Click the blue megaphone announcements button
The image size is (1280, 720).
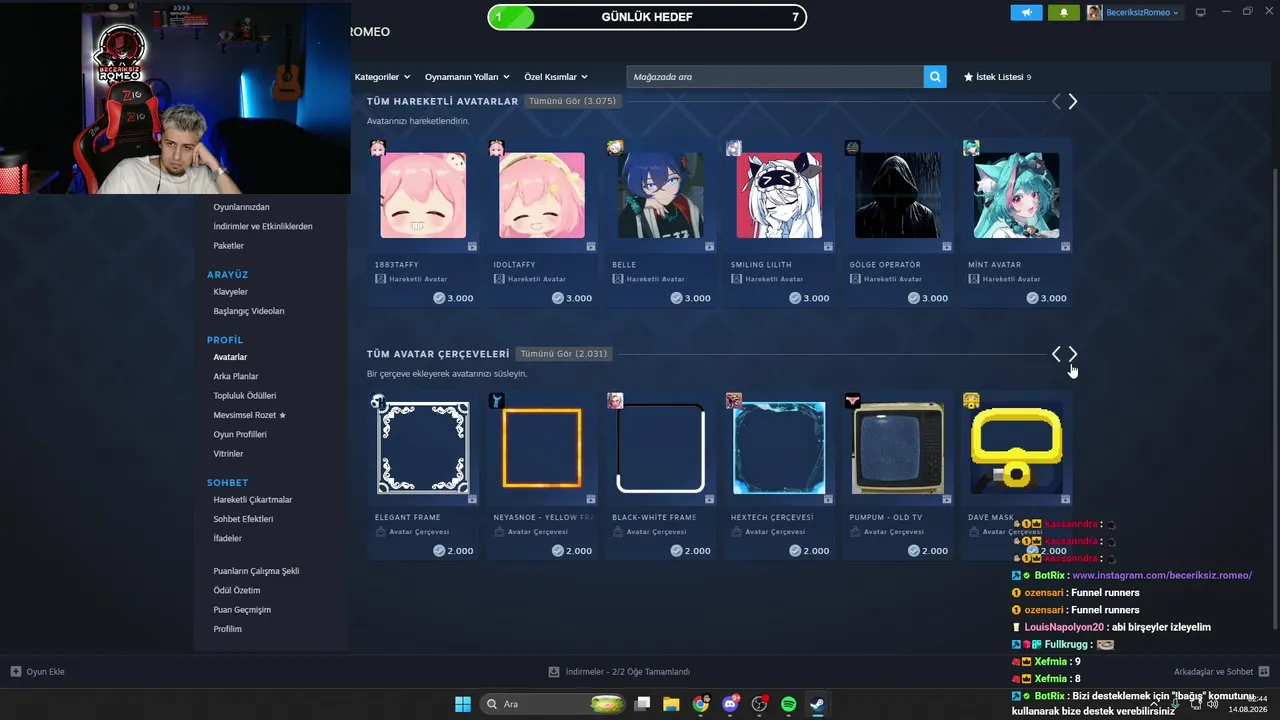(x=1026, y=12)
